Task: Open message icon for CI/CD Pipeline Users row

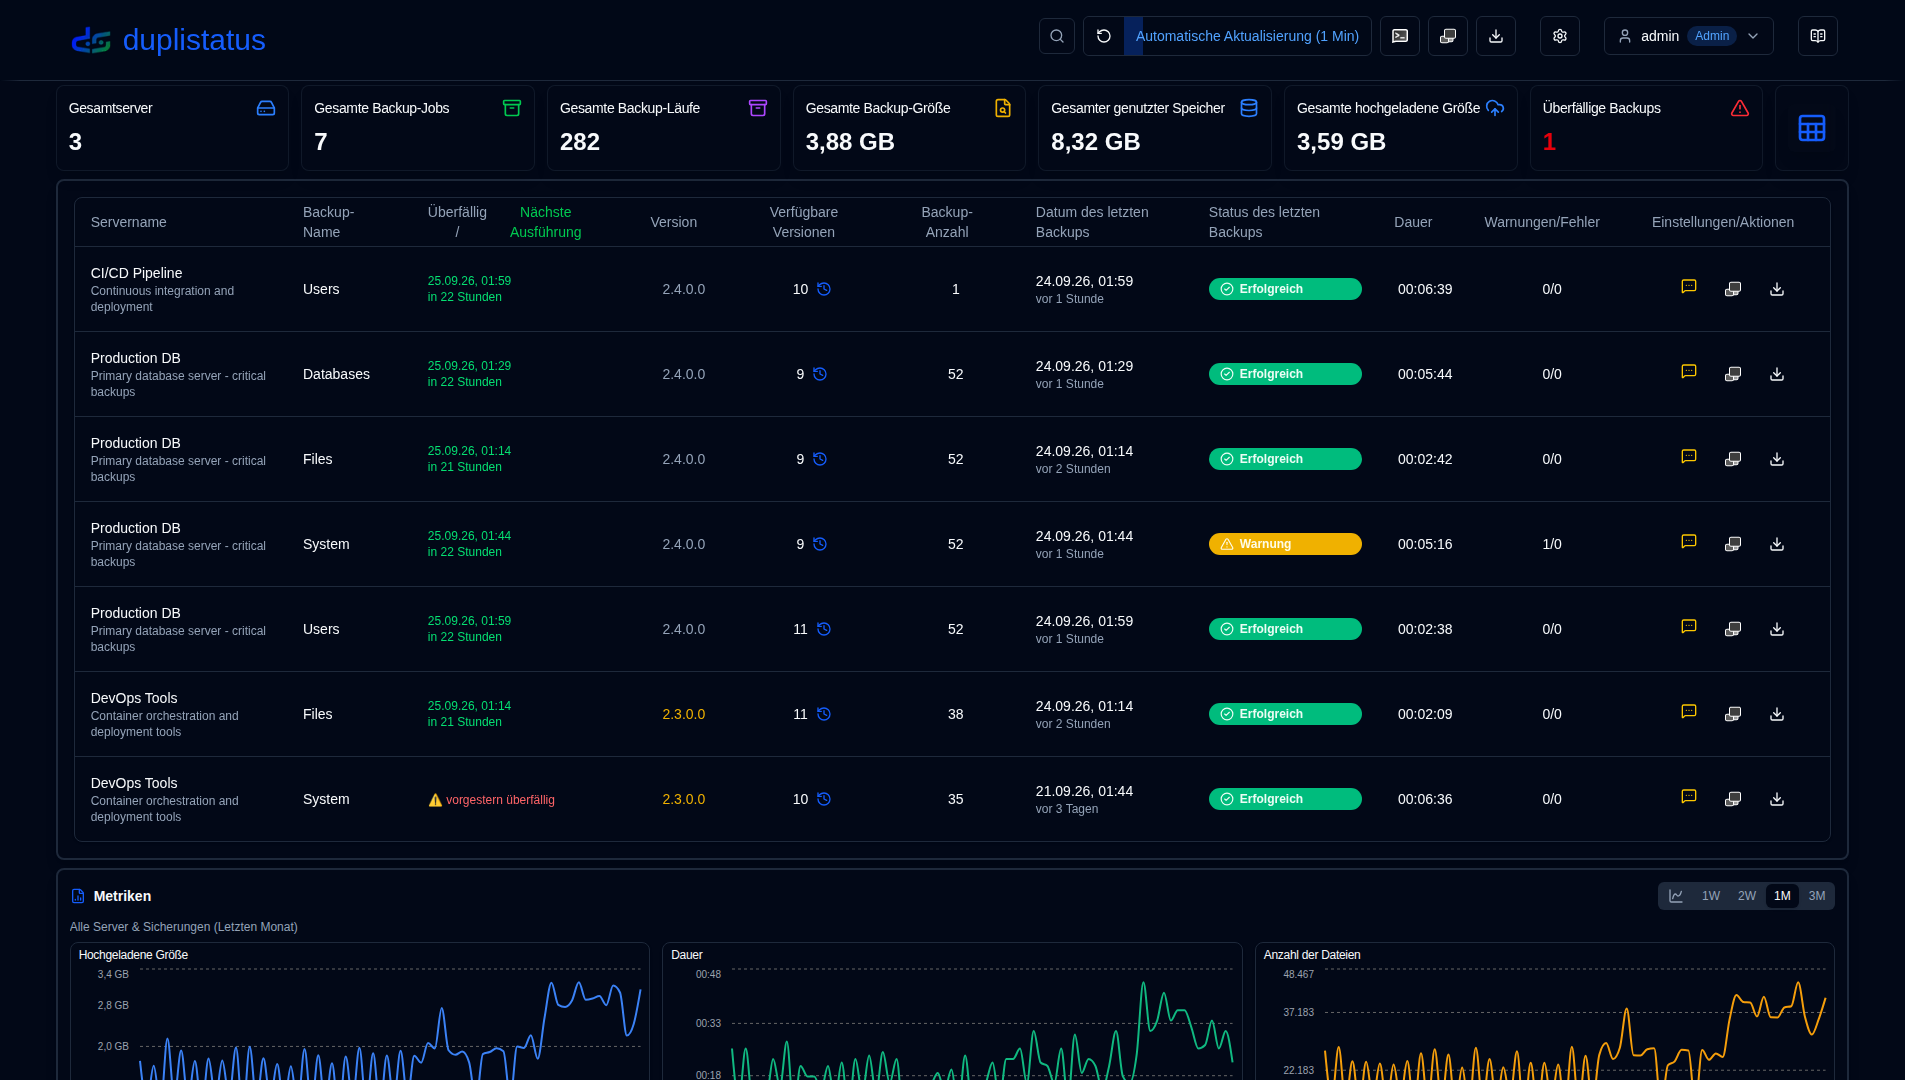Action: [x=1689, y=287]
